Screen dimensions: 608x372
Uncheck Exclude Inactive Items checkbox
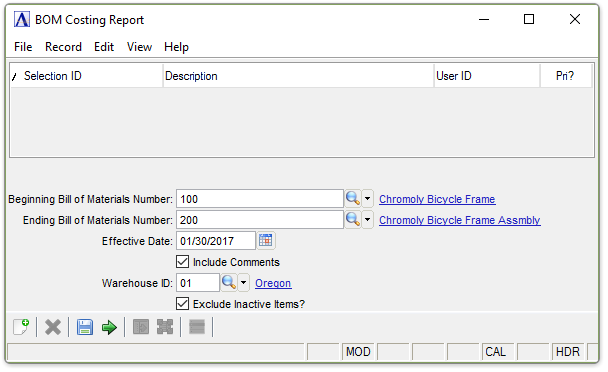pos(183,303)
